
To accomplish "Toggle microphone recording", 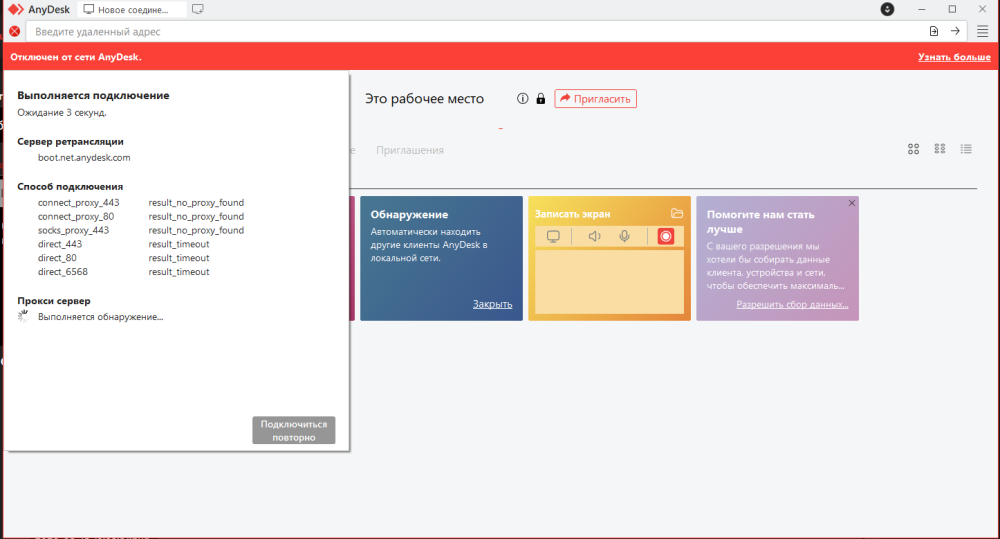I will (624, 237).
